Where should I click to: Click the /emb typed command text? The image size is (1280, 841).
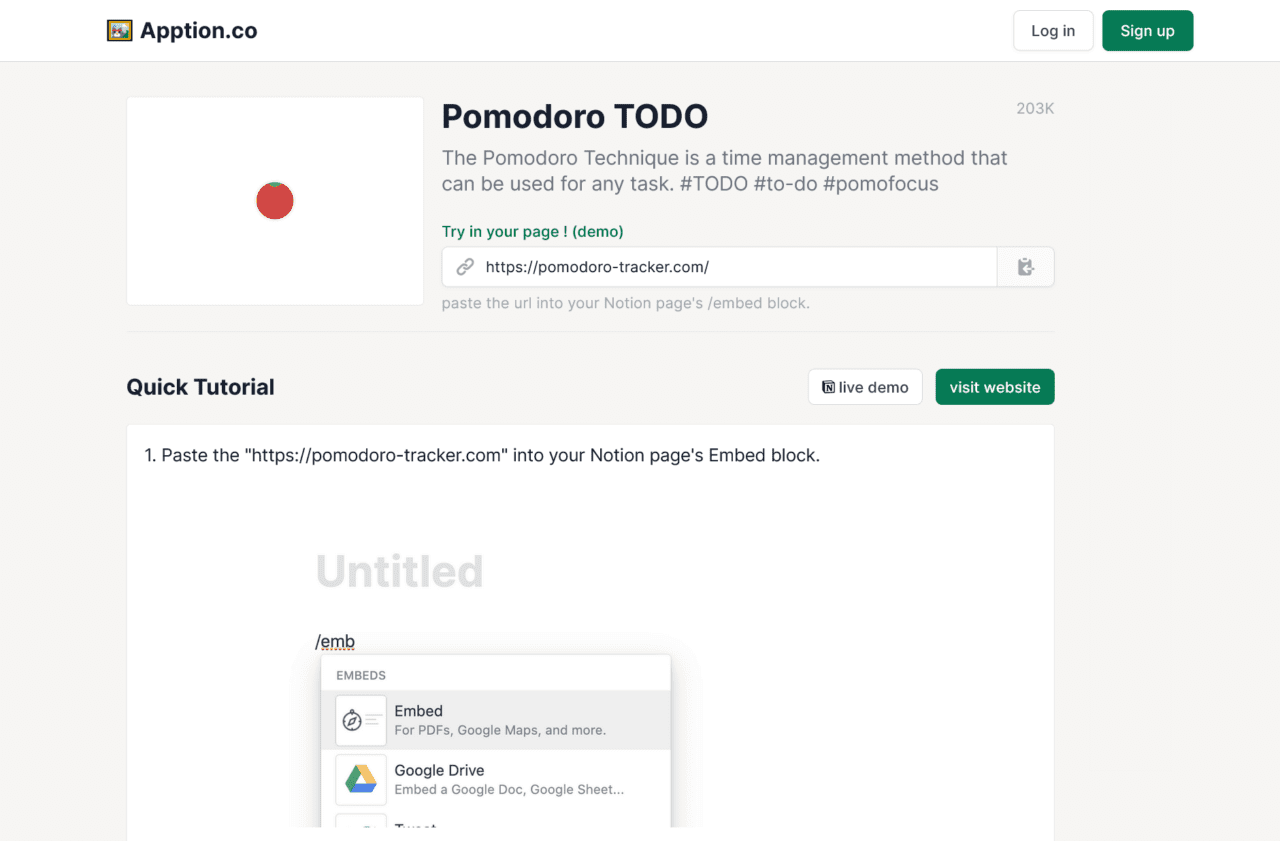(x=335, y=642)
